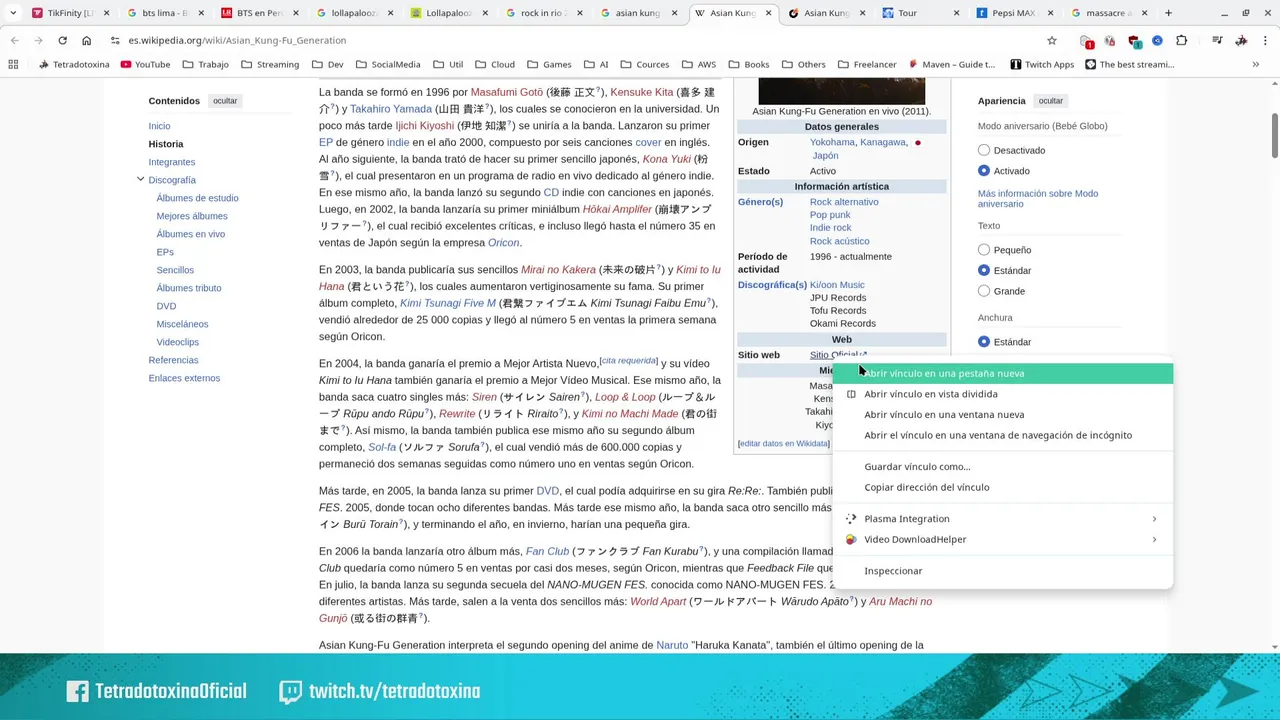
Task: Open the tab search dropdown arrow
Action: (13, 13)
